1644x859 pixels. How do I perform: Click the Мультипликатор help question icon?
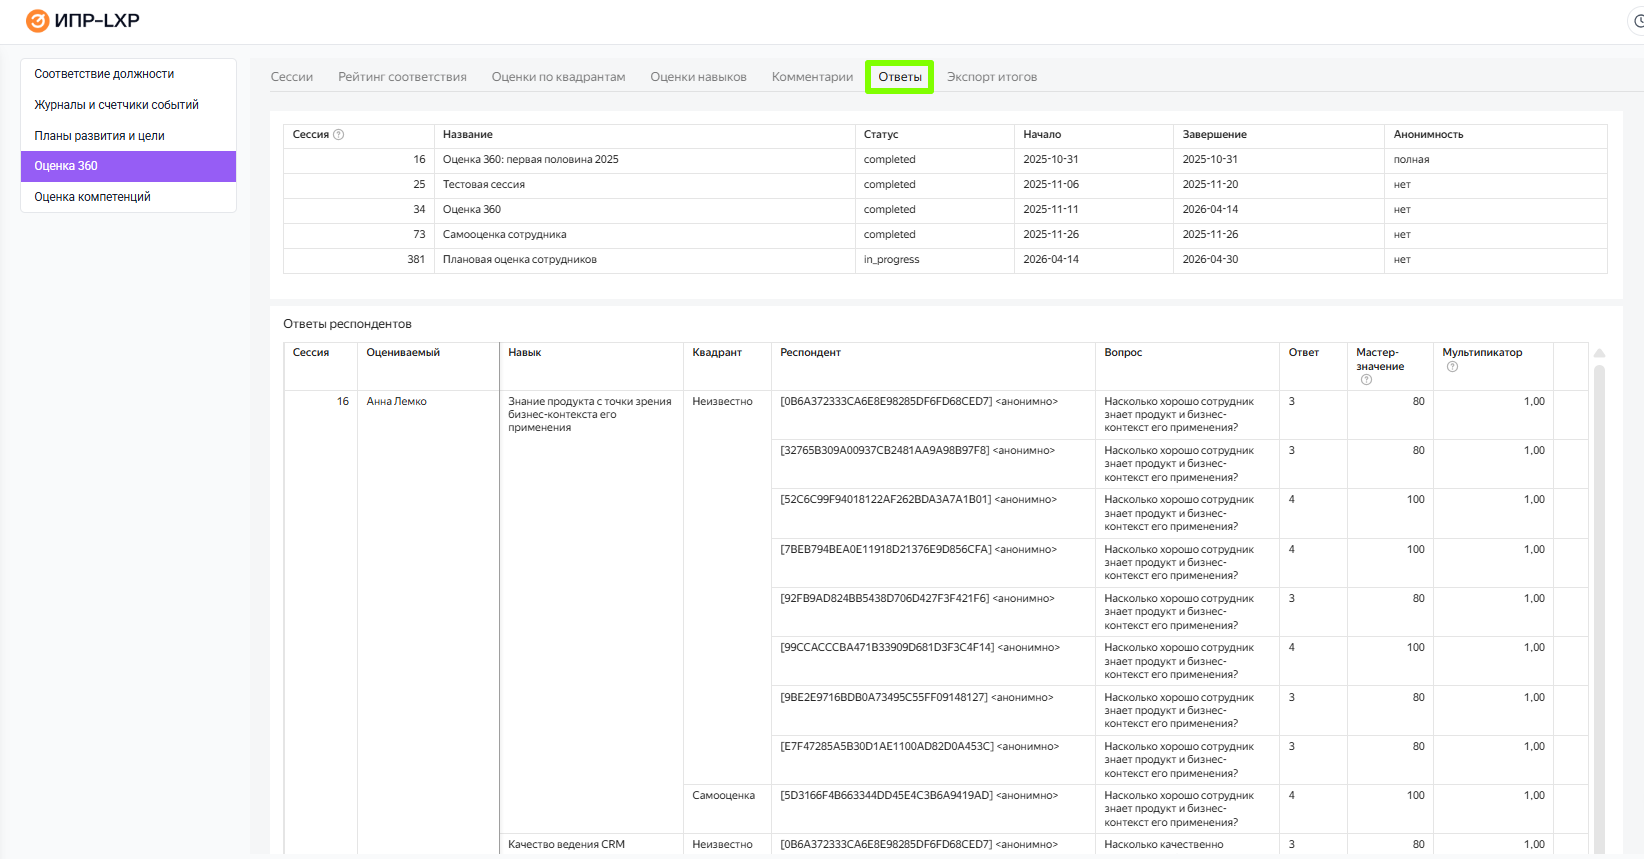[1452, 367]
